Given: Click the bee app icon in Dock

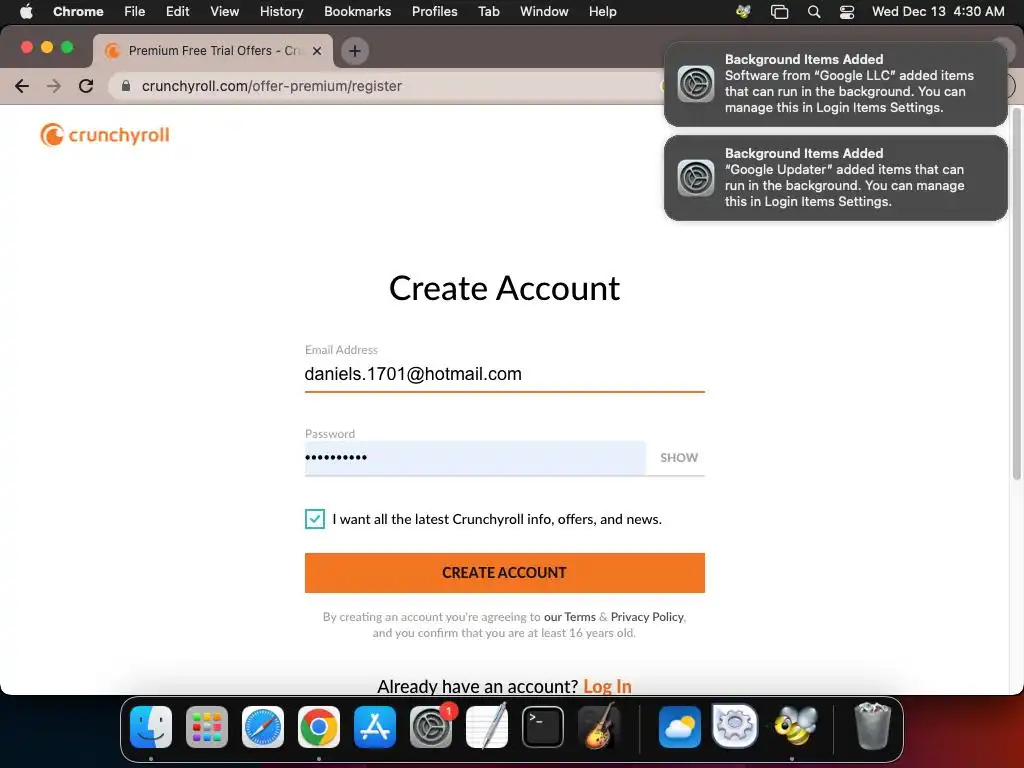Looking at the screenshot, I should click(795, 726).
